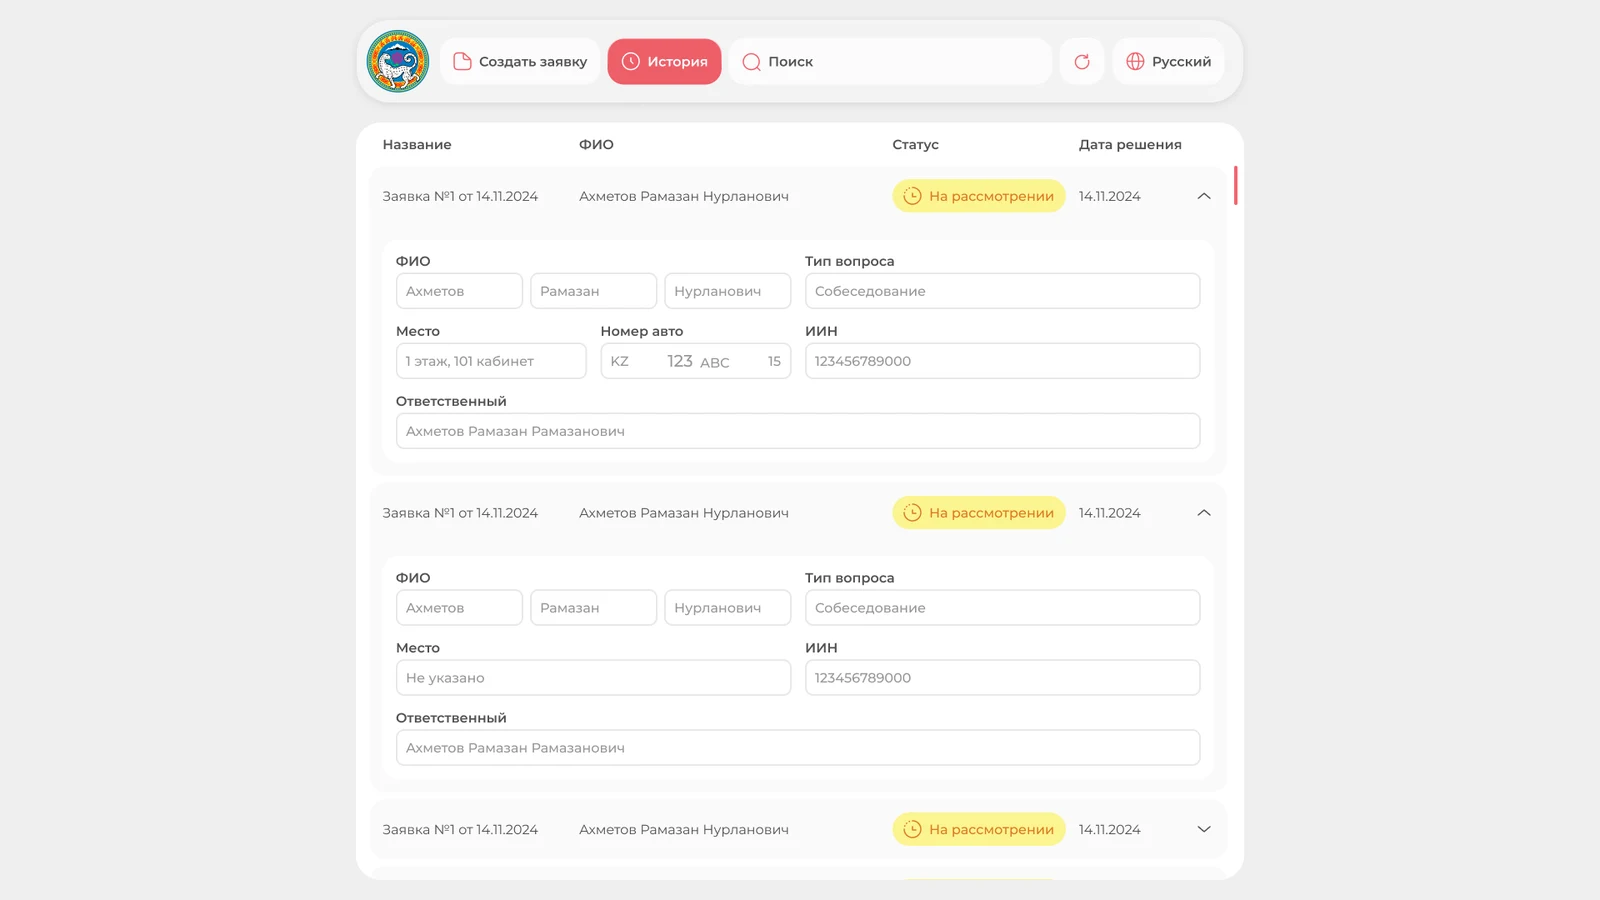Viewport: 1600px width, 900px height.
Task: Click the refresh icon button
Action: (x=1082, y=61)
